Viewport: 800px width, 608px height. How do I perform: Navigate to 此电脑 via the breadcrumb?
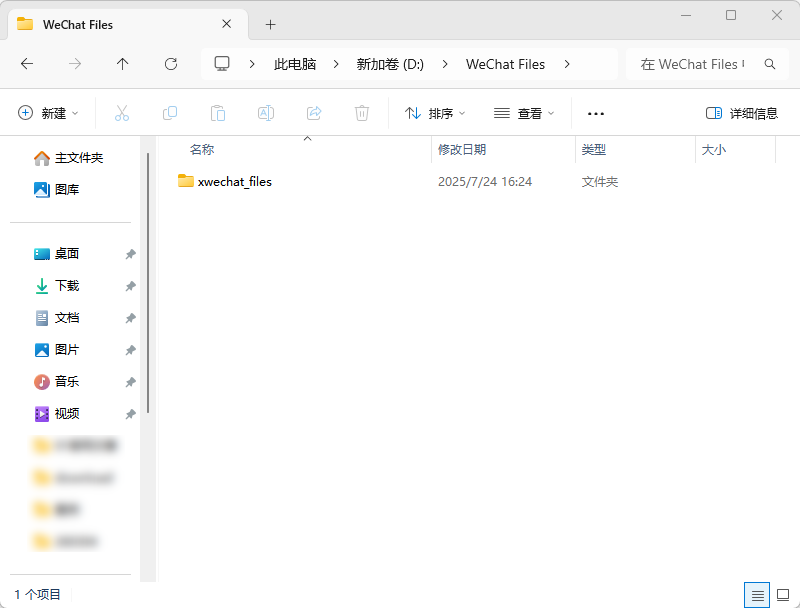[x=295, y=64]
